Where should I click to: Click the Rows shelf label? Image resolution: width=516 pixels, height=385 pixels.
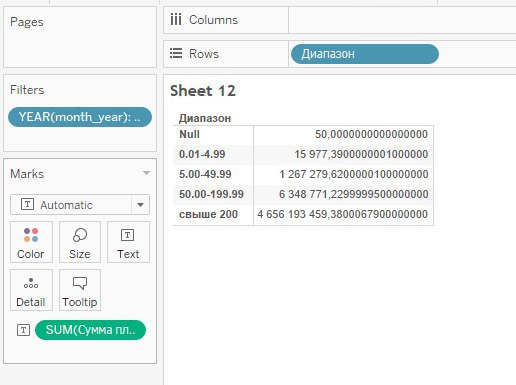click(x=204, y=54)
